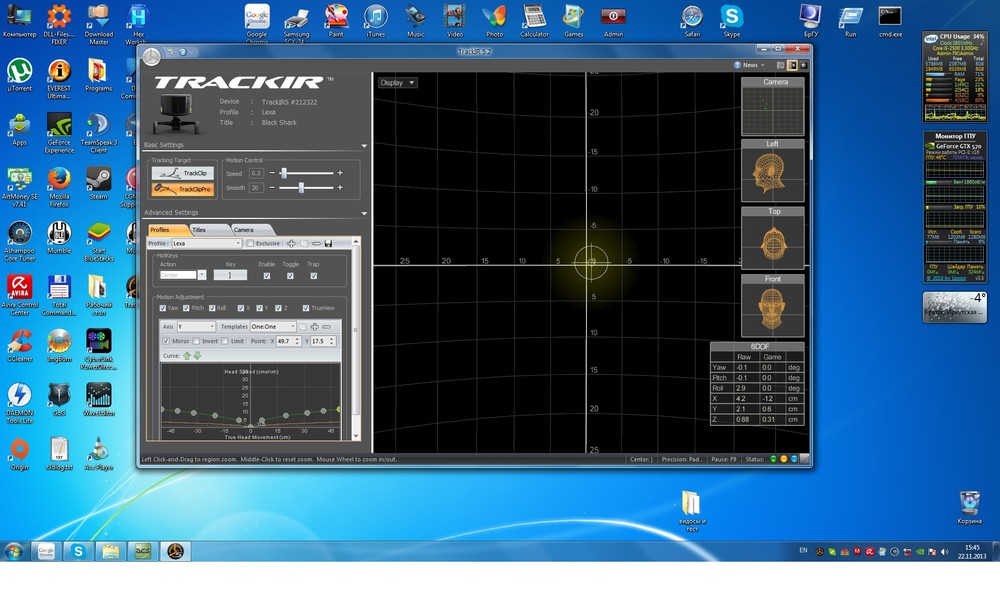
Task: Click the Speed value field
Action: coord(256,173)
